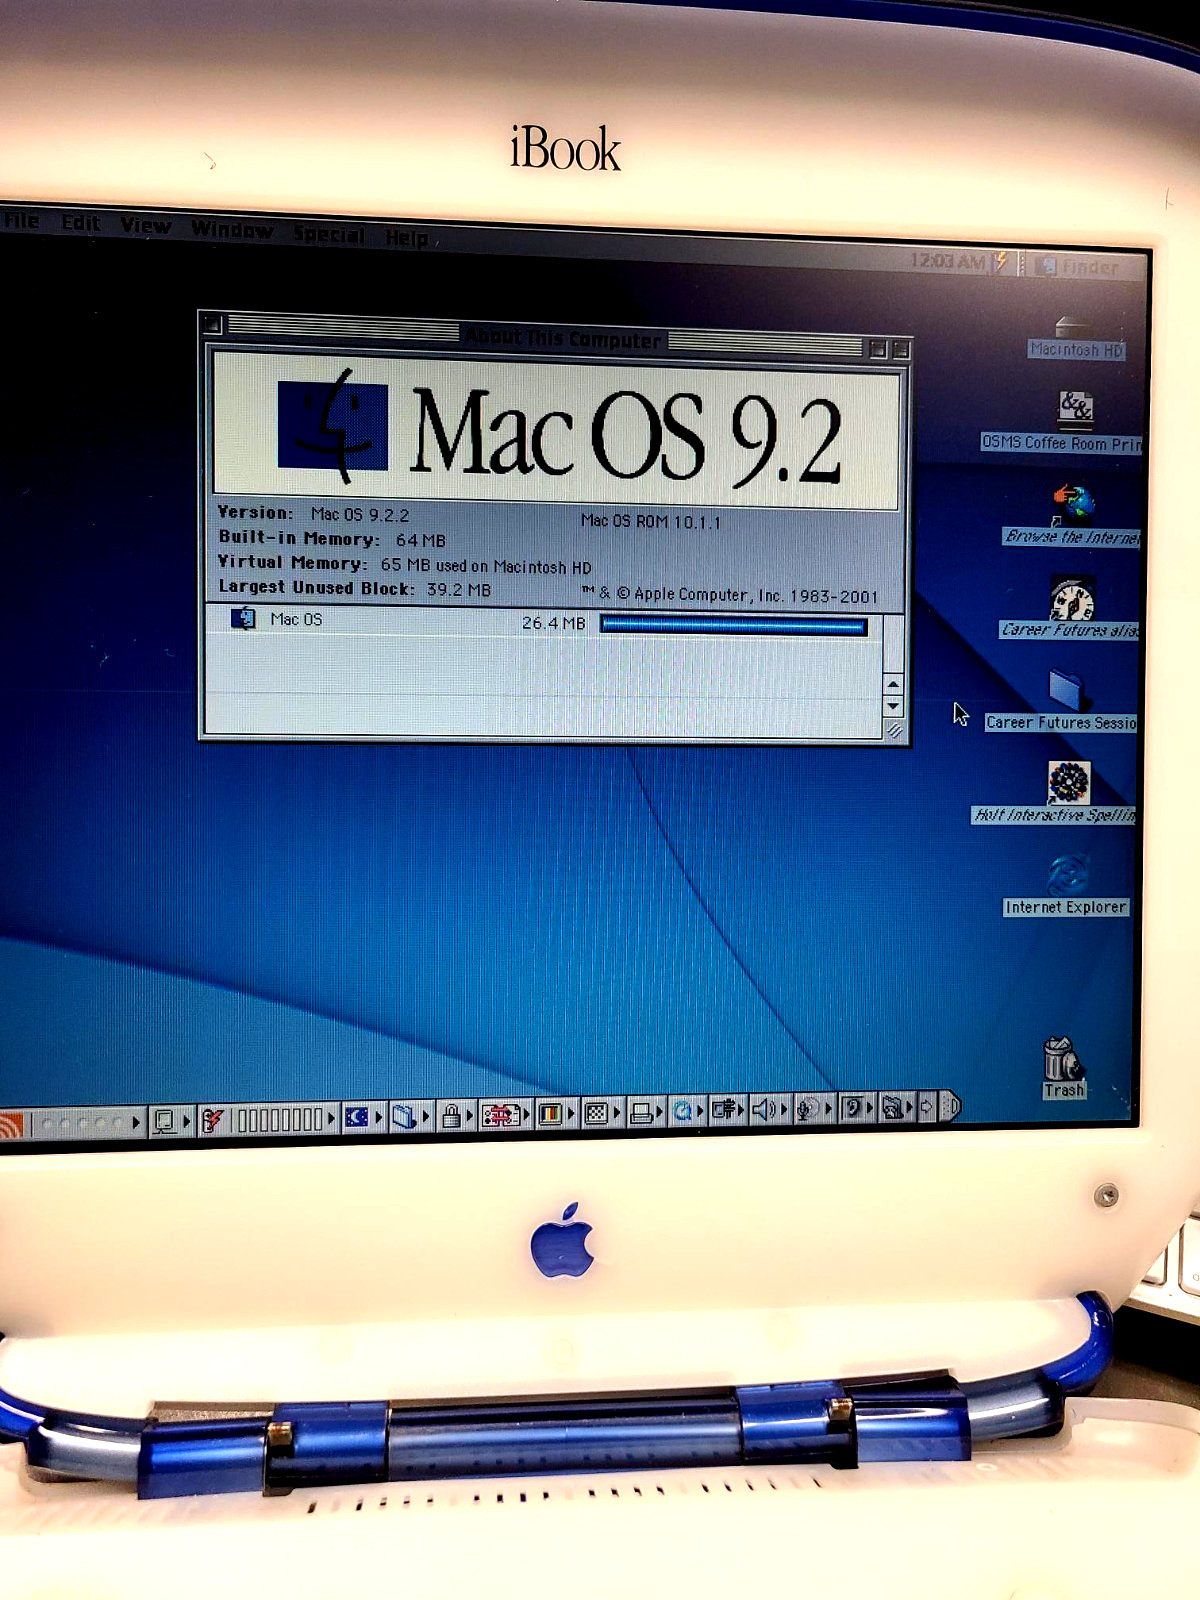1200x1600 pixels.
Task: Click the battery level bar in control strip
Action: pyautogui.click(x=280, y=1119)
